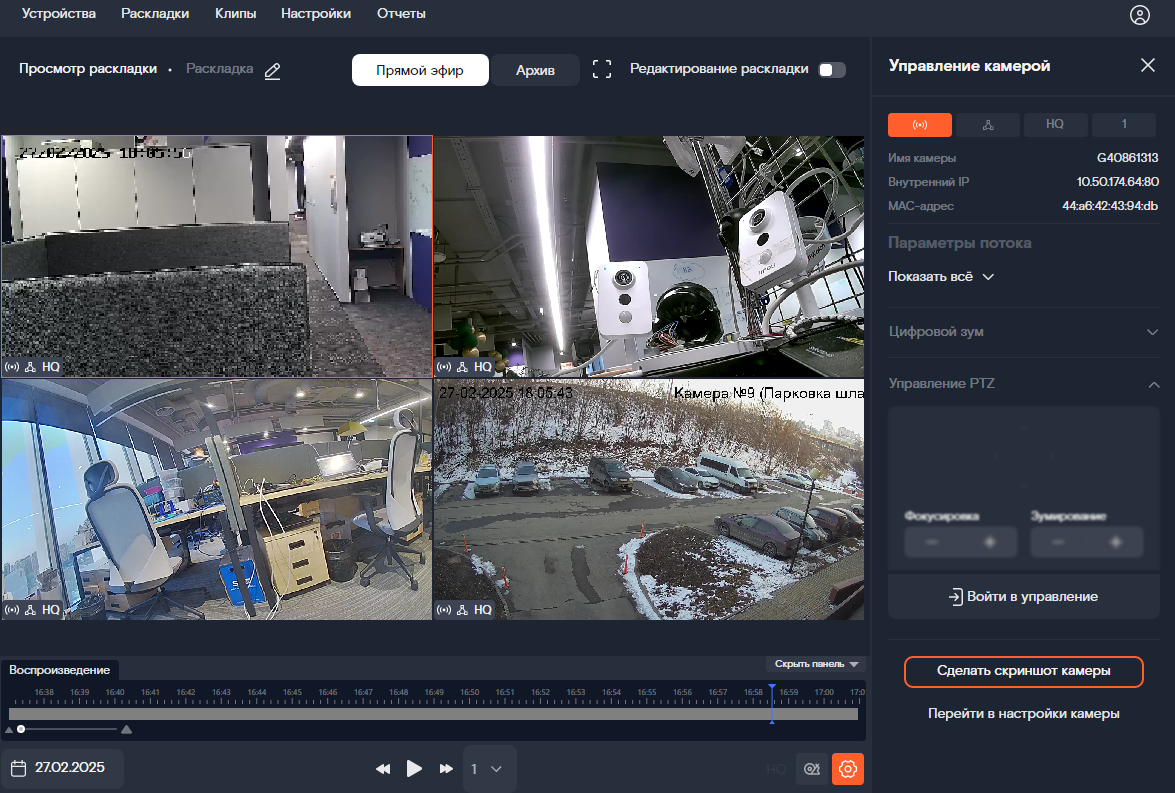Click topology icon on the office chairs tile
The width and height of the screenshot is (1175, 793).
[31, 609]
